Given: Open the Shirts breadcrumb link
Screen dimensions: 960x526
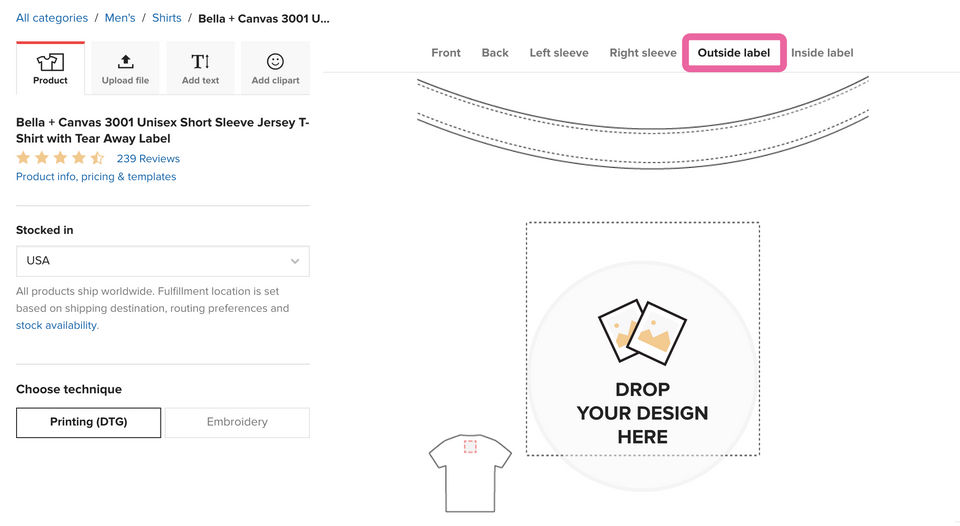Looking at the screenshot, I should tap(167, 18).
